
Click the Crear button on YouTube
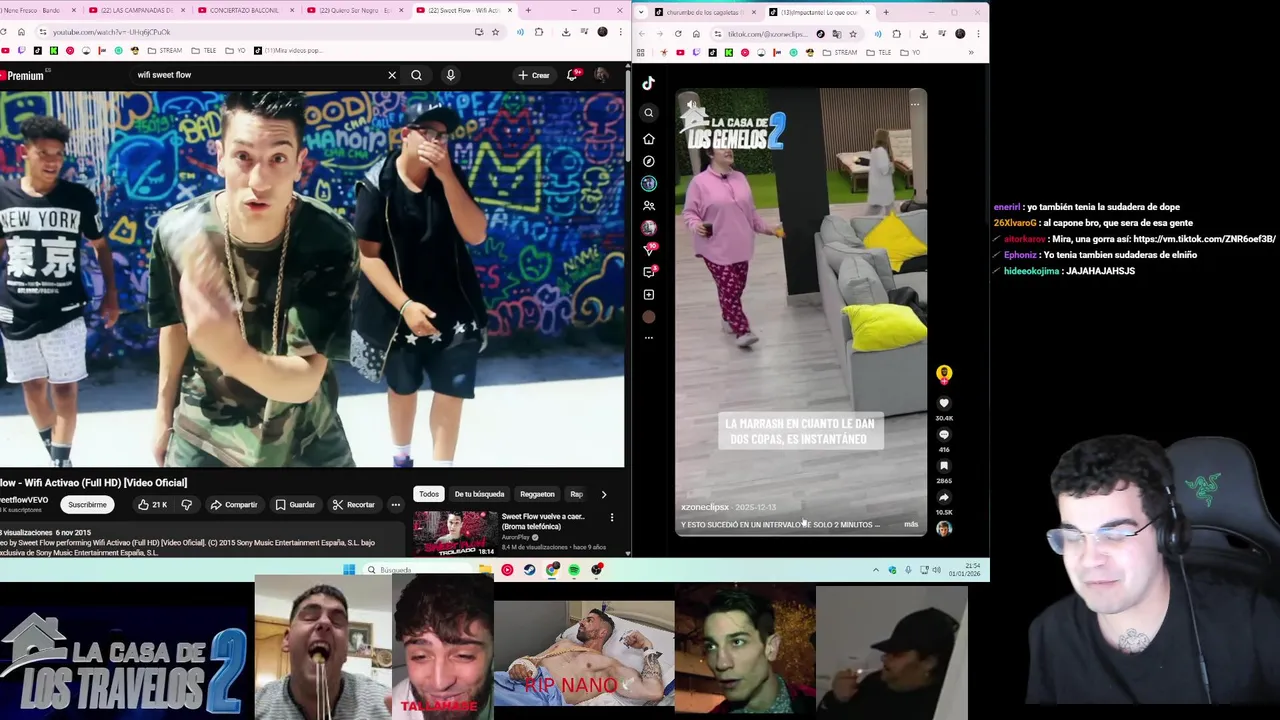[533, 75]
